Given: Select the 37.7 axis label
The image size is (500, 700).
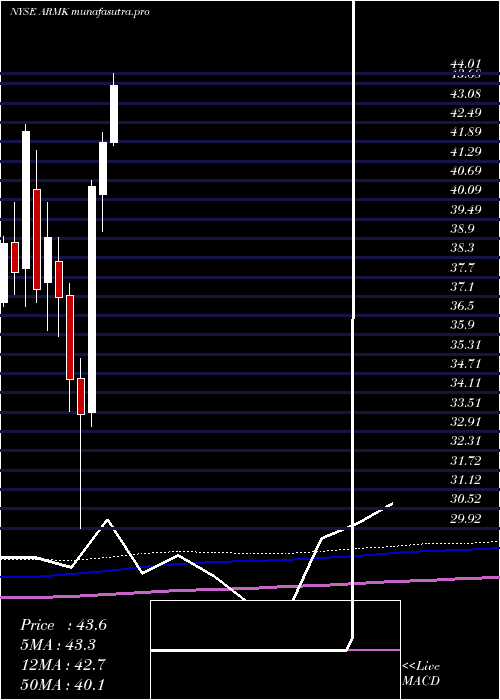Looking at the screenshot, I should coord(462,268).
